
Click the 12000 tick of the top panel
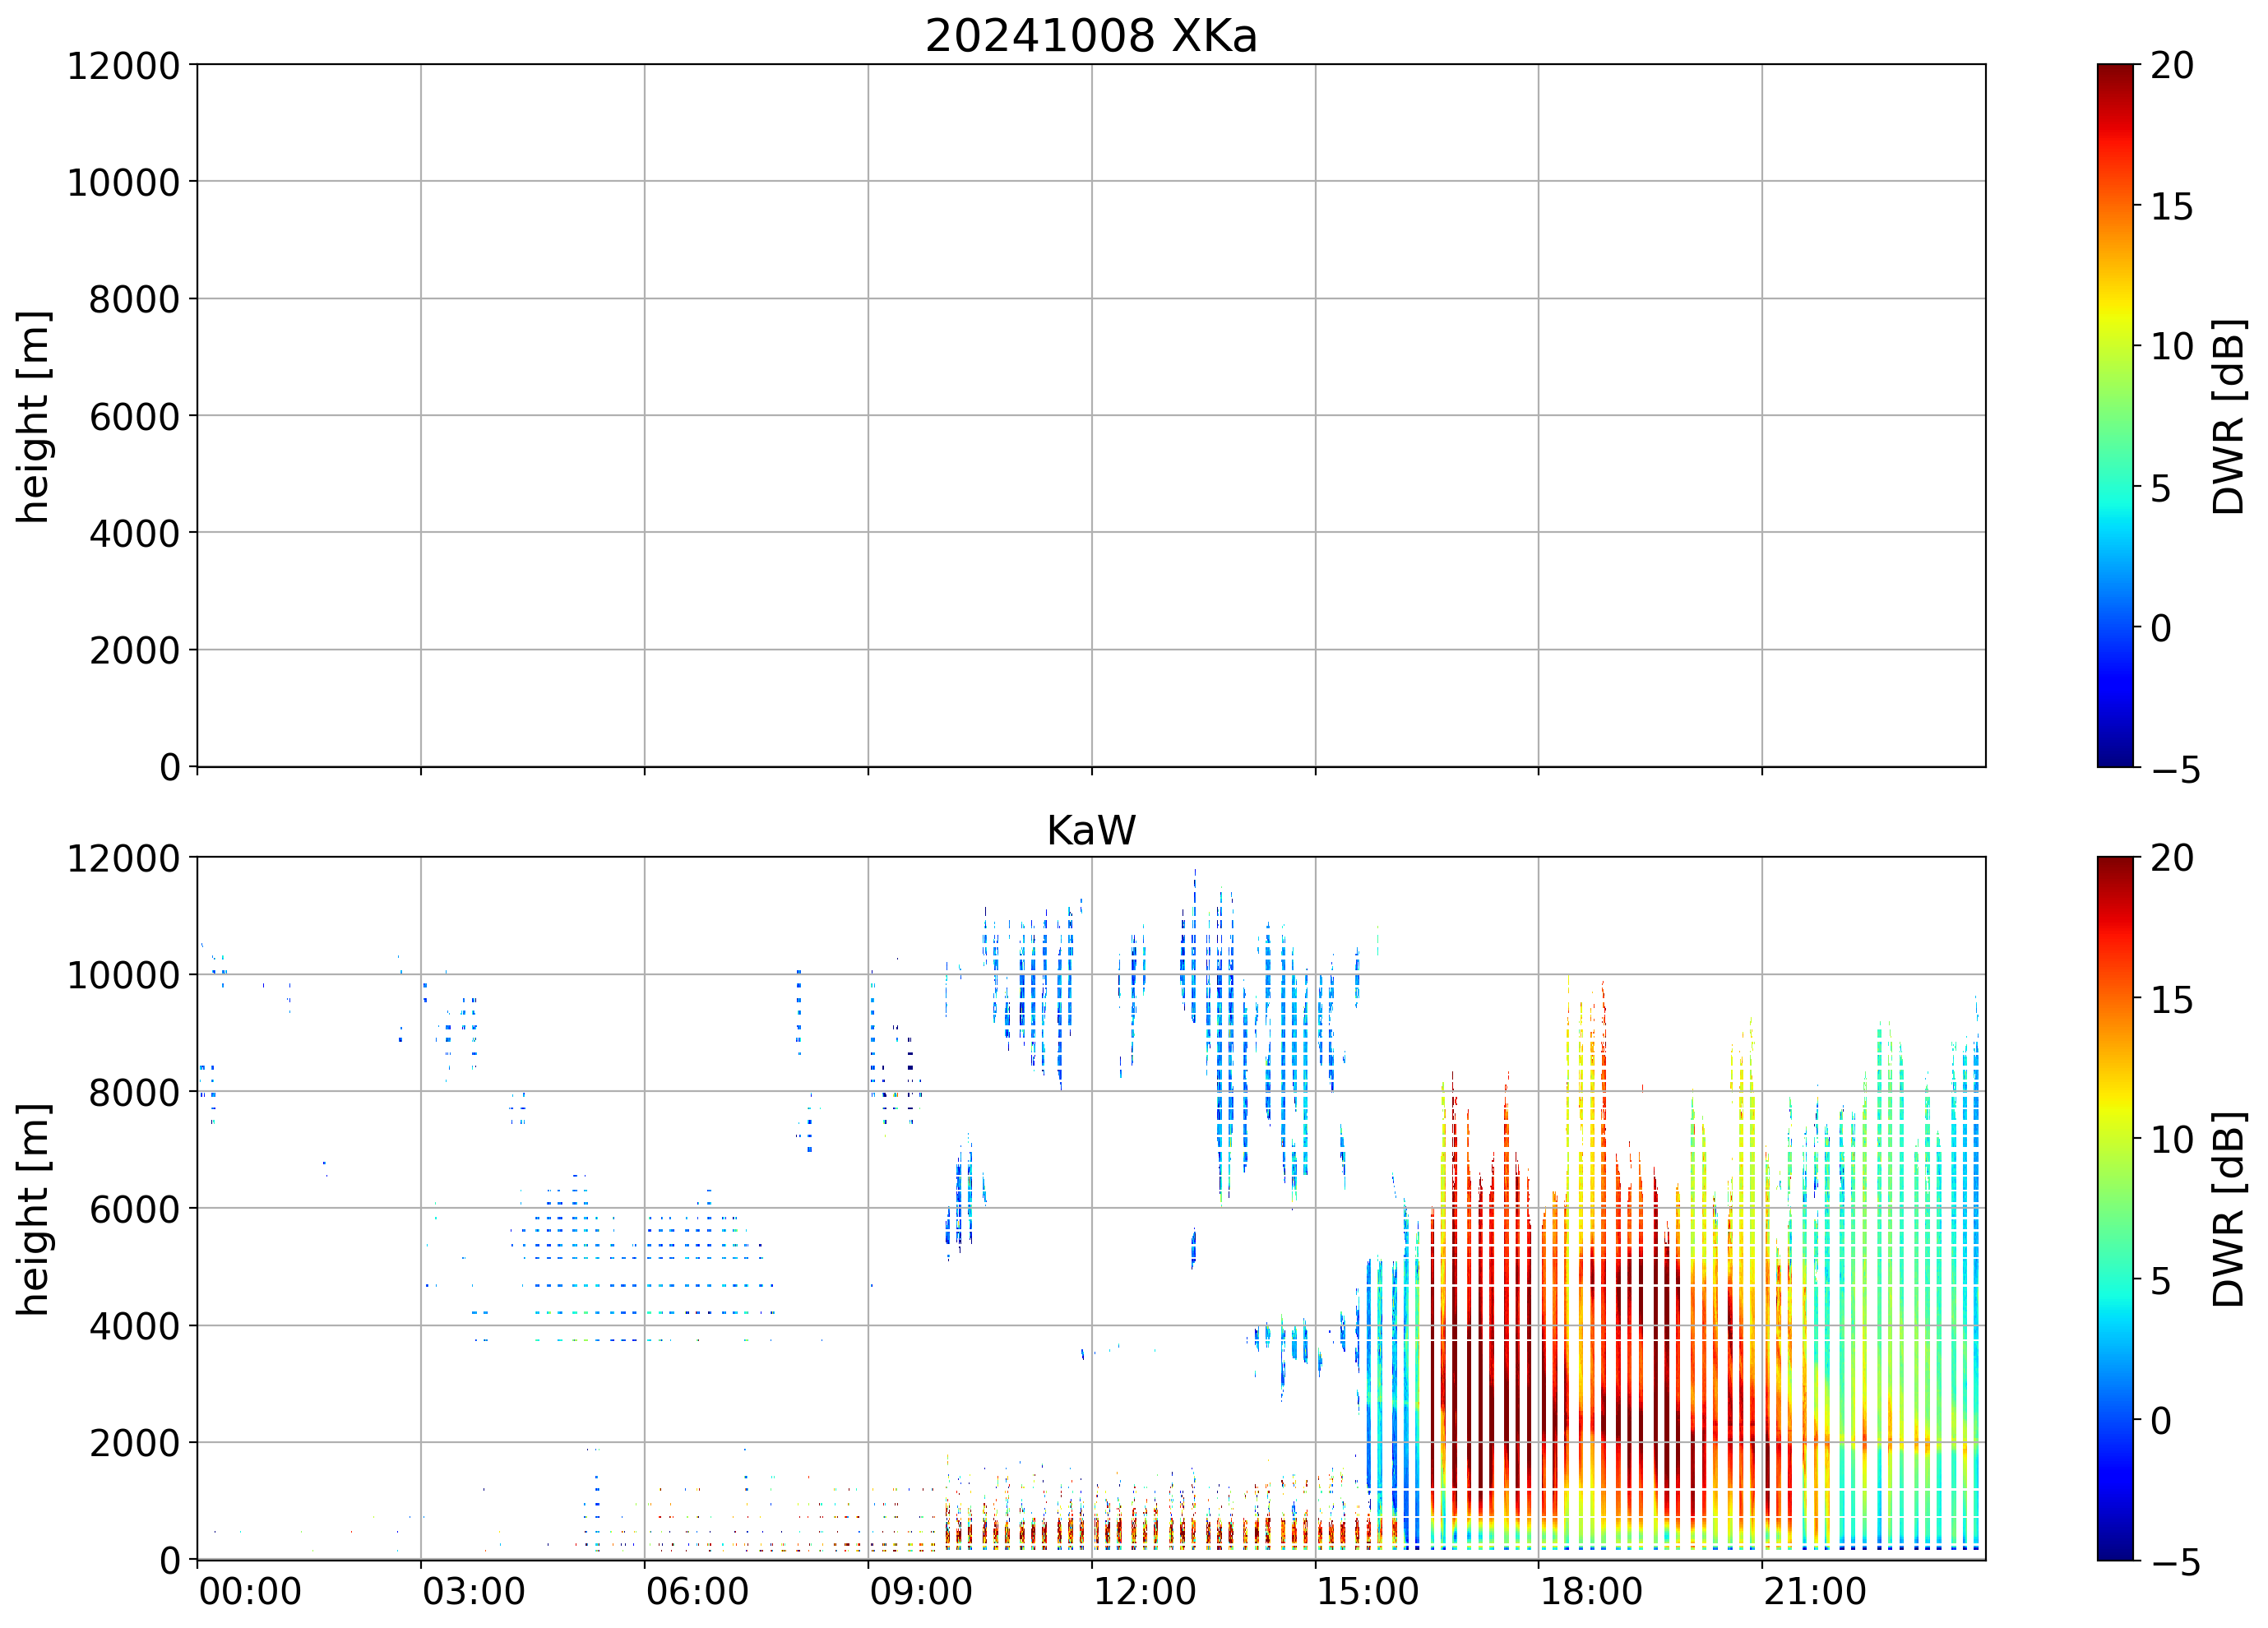123,66
